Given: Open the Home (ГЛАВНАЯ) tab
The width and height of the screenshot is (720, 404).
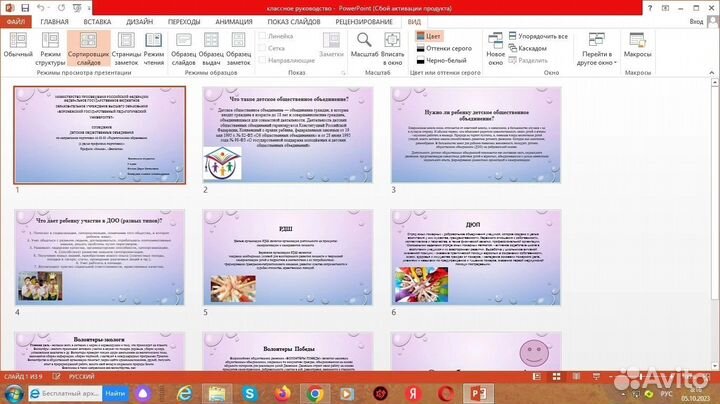Looking at the screenshot, I should pos(54,22).
